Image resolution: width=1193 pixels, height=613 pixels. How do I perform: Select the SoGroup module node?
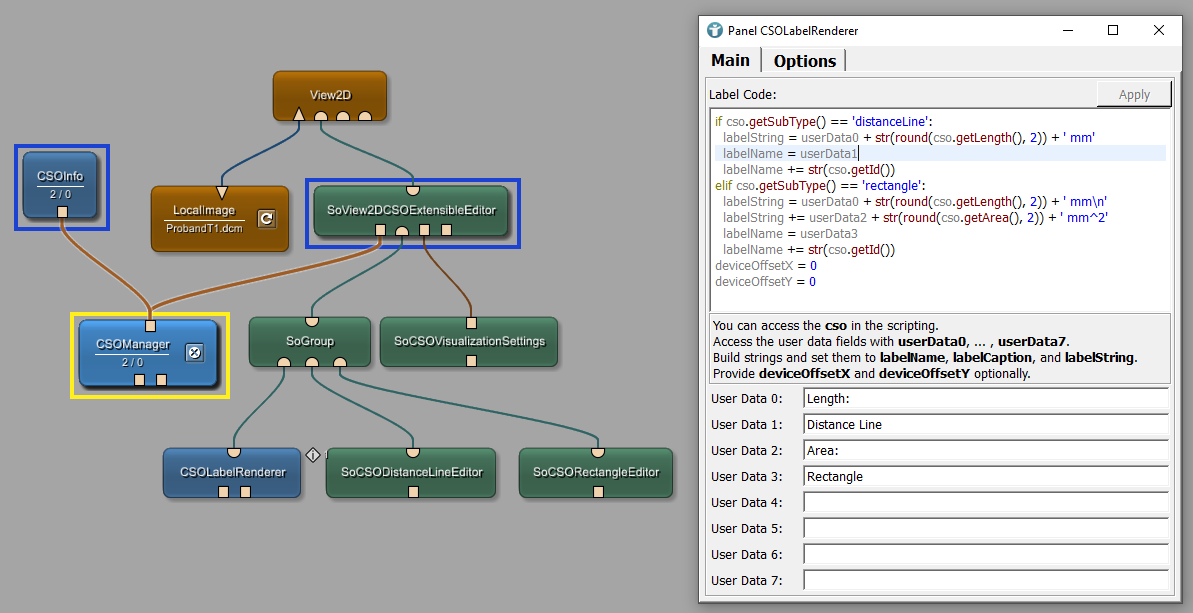pos(308,341)
